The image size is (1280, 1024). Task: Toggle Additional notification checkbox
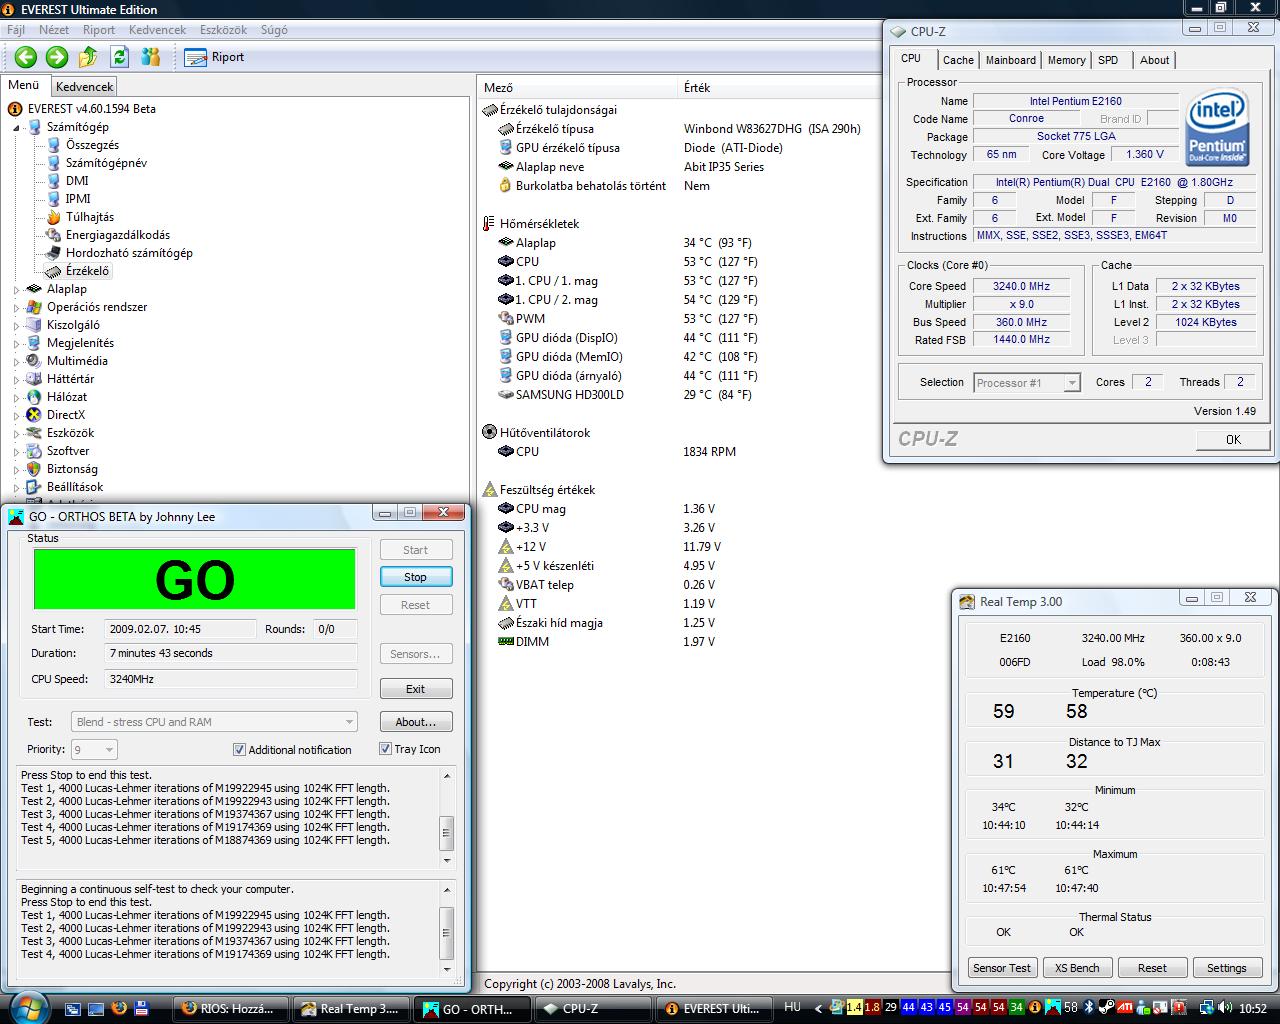pyautogui.click(x=239, y=749)
